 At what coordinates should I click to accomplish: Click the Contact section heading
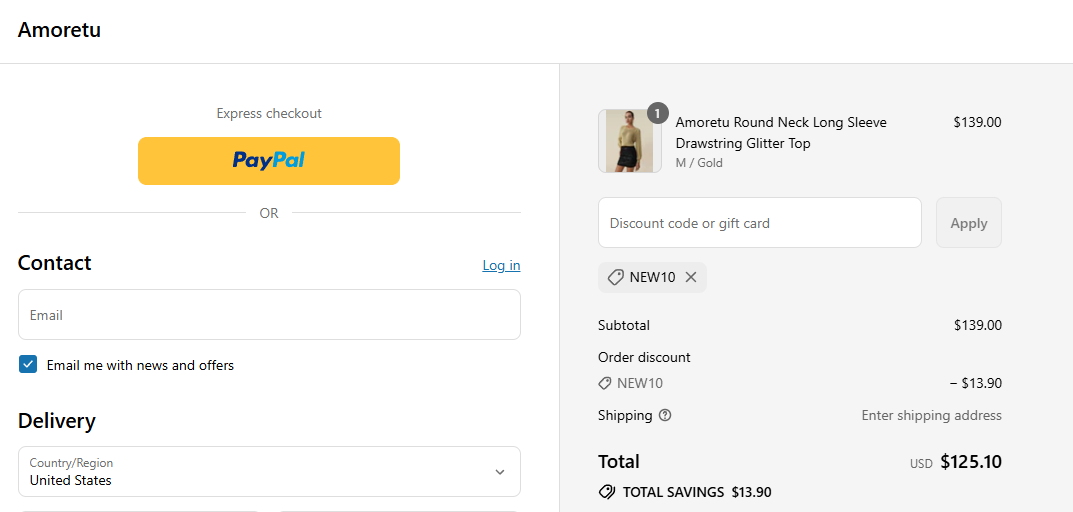tap(55, 264)
